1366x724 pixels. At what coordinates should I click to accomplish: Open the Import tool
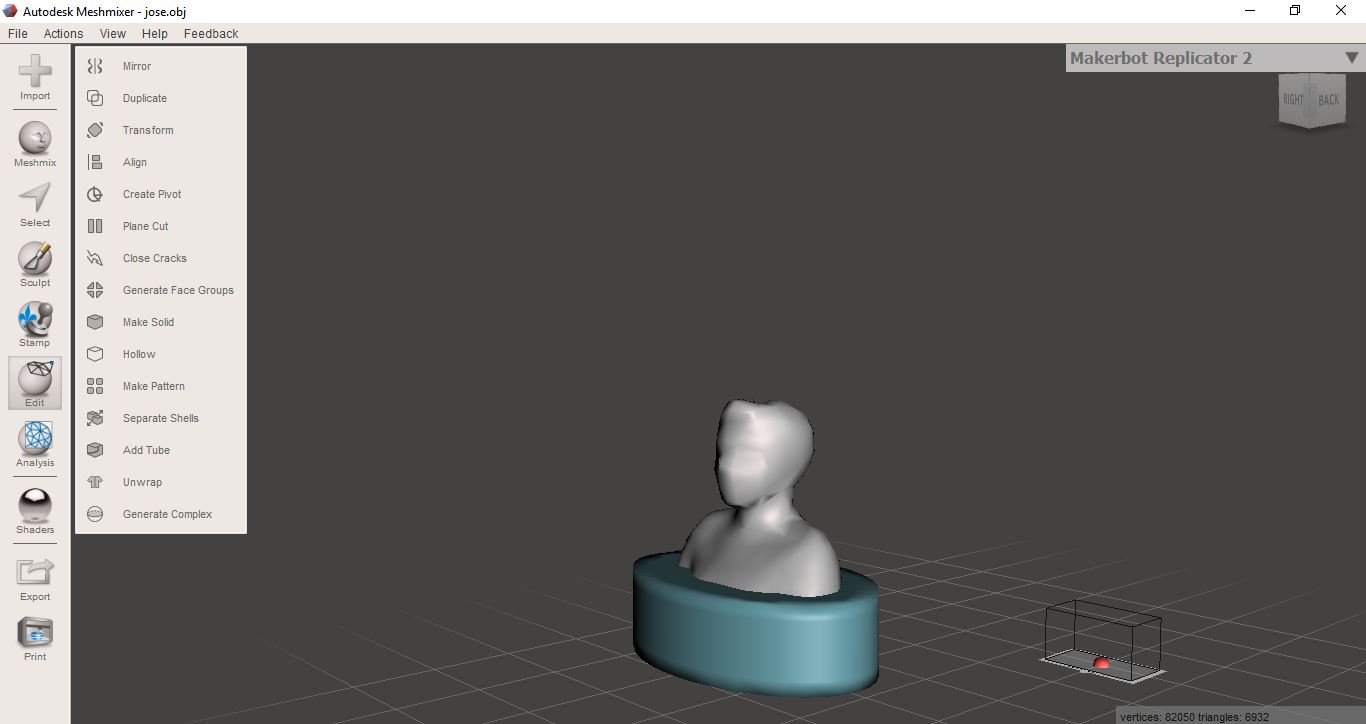(x=35, y=77)
